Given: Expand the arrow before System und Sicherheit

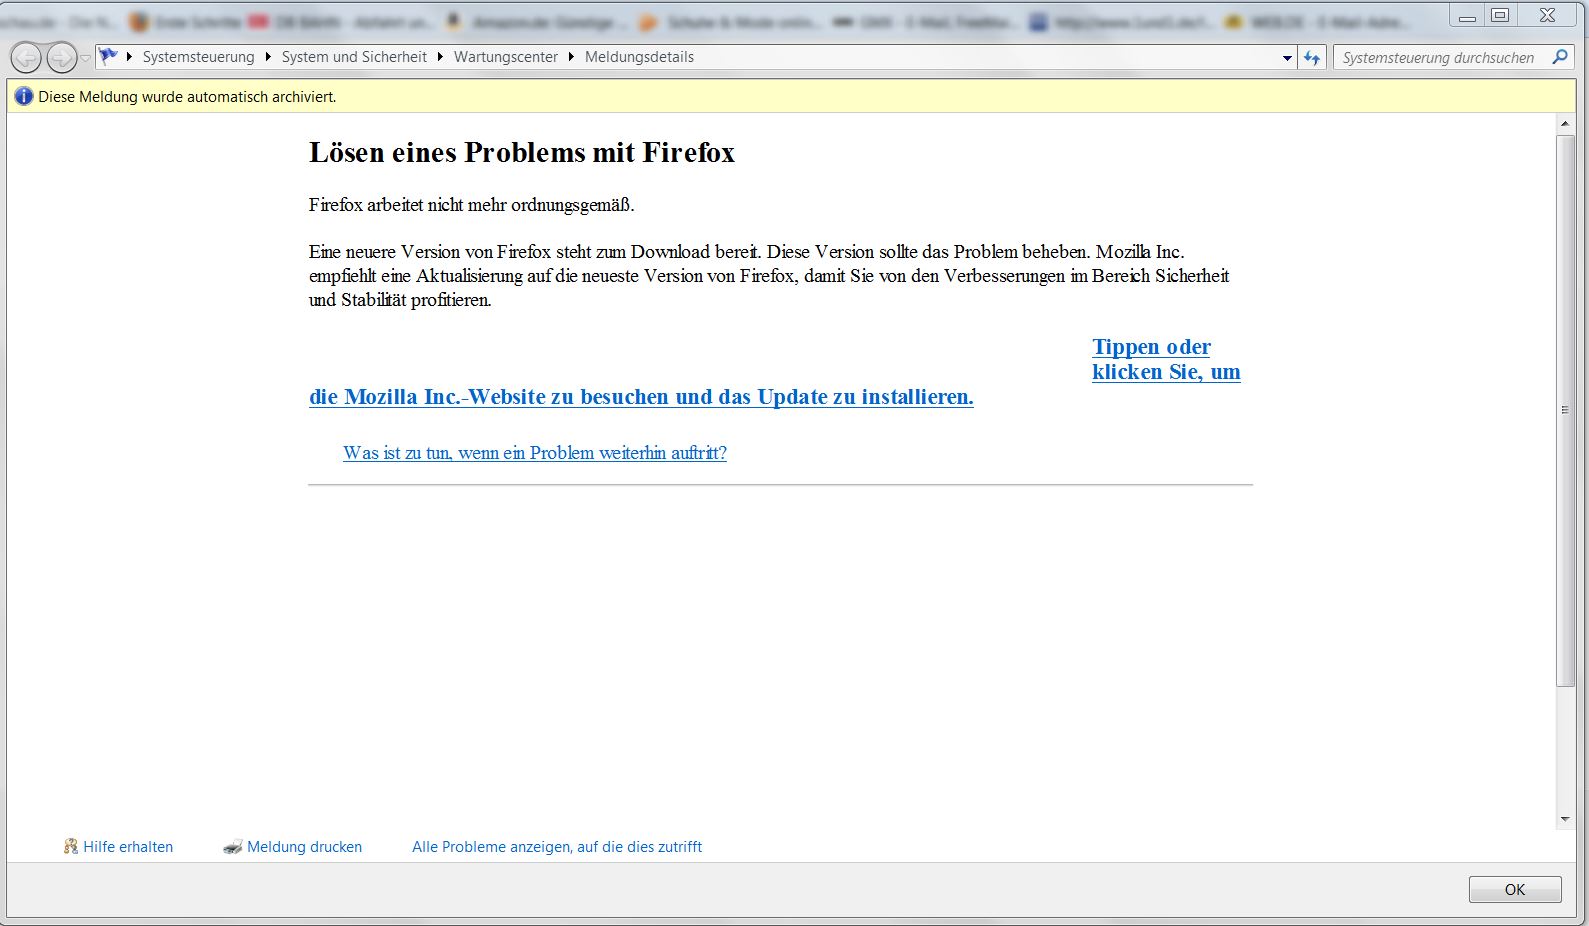Looking at the screenshot, I should point(268,57).
